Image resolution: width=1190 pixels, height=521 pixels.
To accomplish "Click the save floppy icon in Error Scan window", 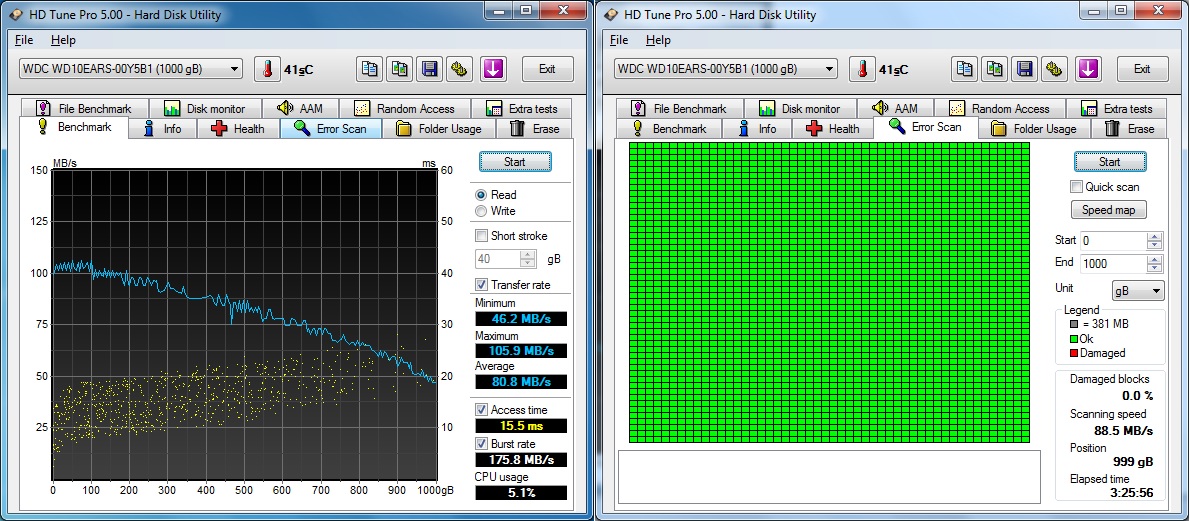I will pyautogui.click(x=1025, y=69).
